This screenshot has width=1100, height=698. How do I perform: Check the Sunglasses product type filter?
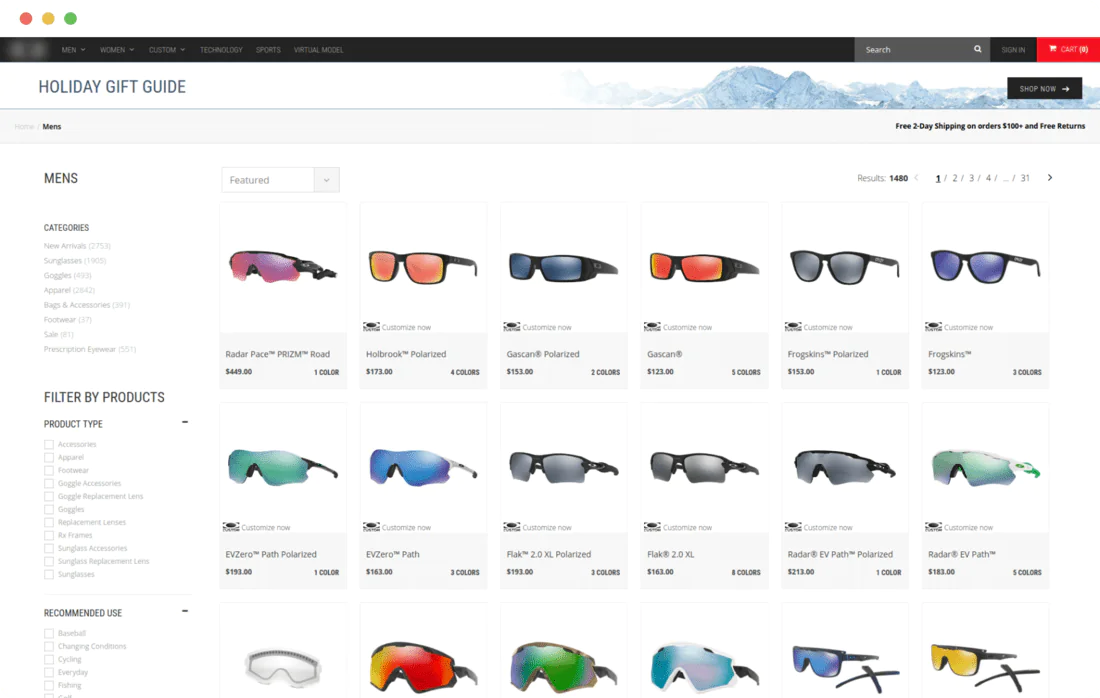tap(48, 575)
